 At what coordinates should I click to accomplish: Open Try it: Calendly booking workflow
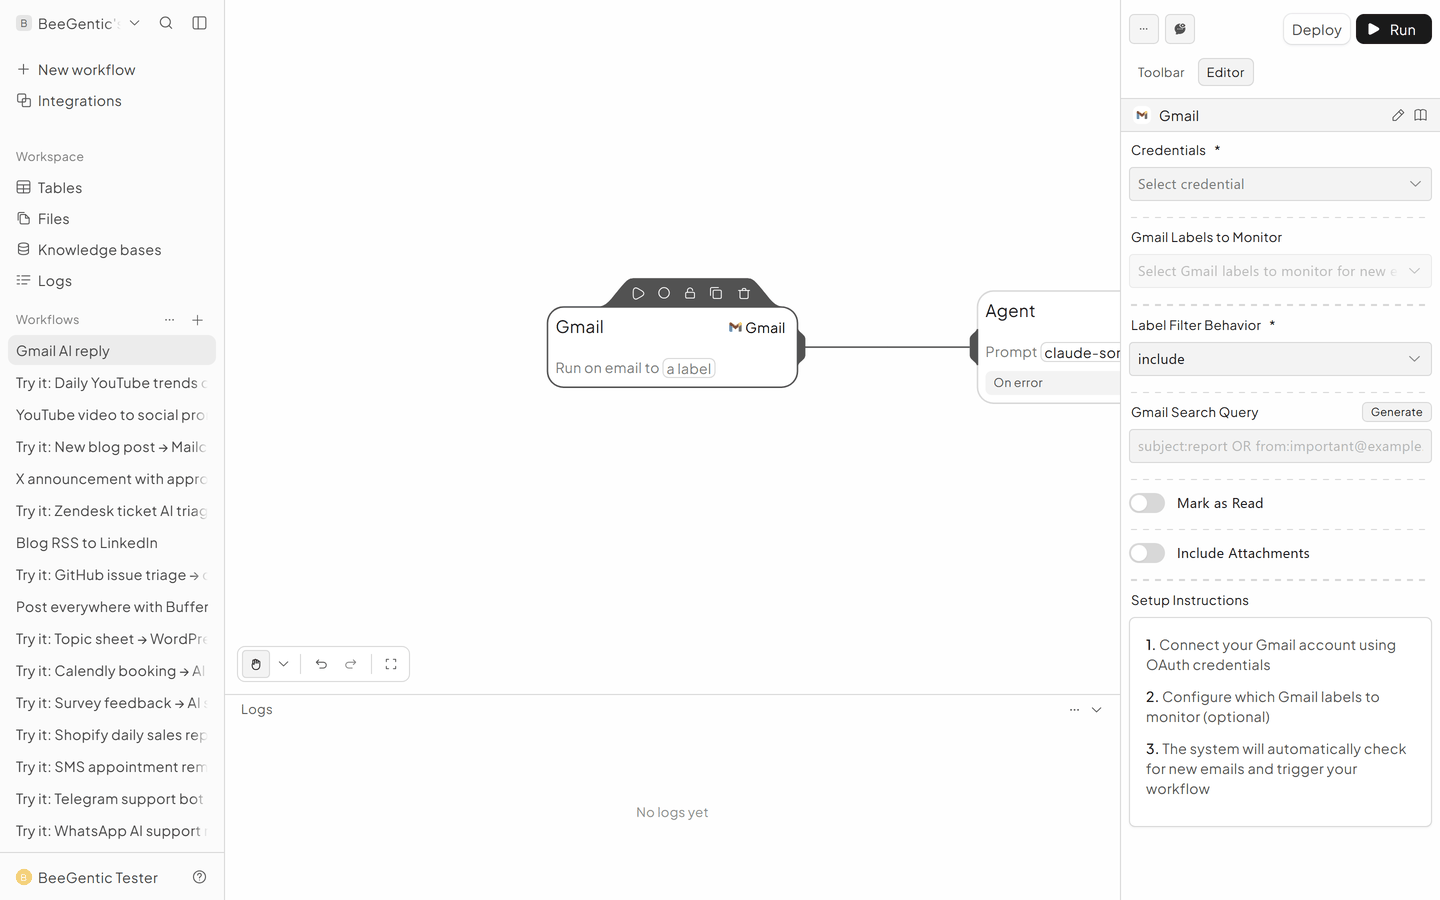coord(112,671)
